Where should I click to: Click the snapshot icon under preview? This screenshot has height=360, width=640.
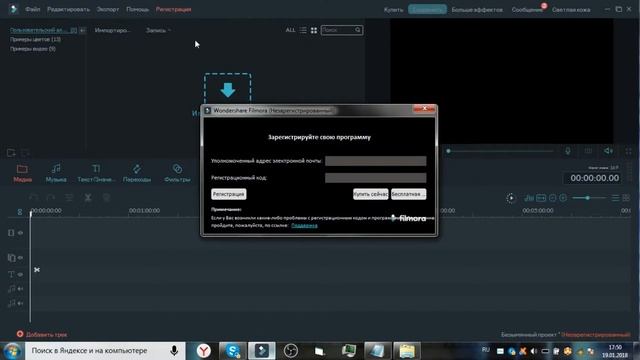tap(588, 151)
